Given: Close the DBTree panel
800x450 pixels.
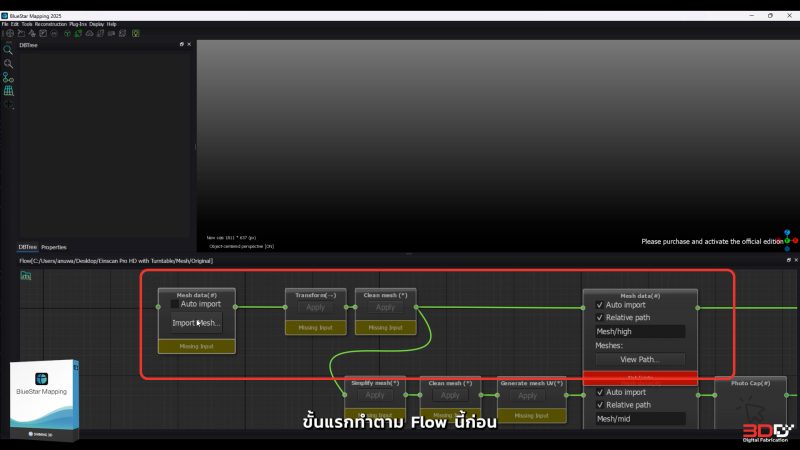Looking at the screenshot, I should tap(189, 44).
